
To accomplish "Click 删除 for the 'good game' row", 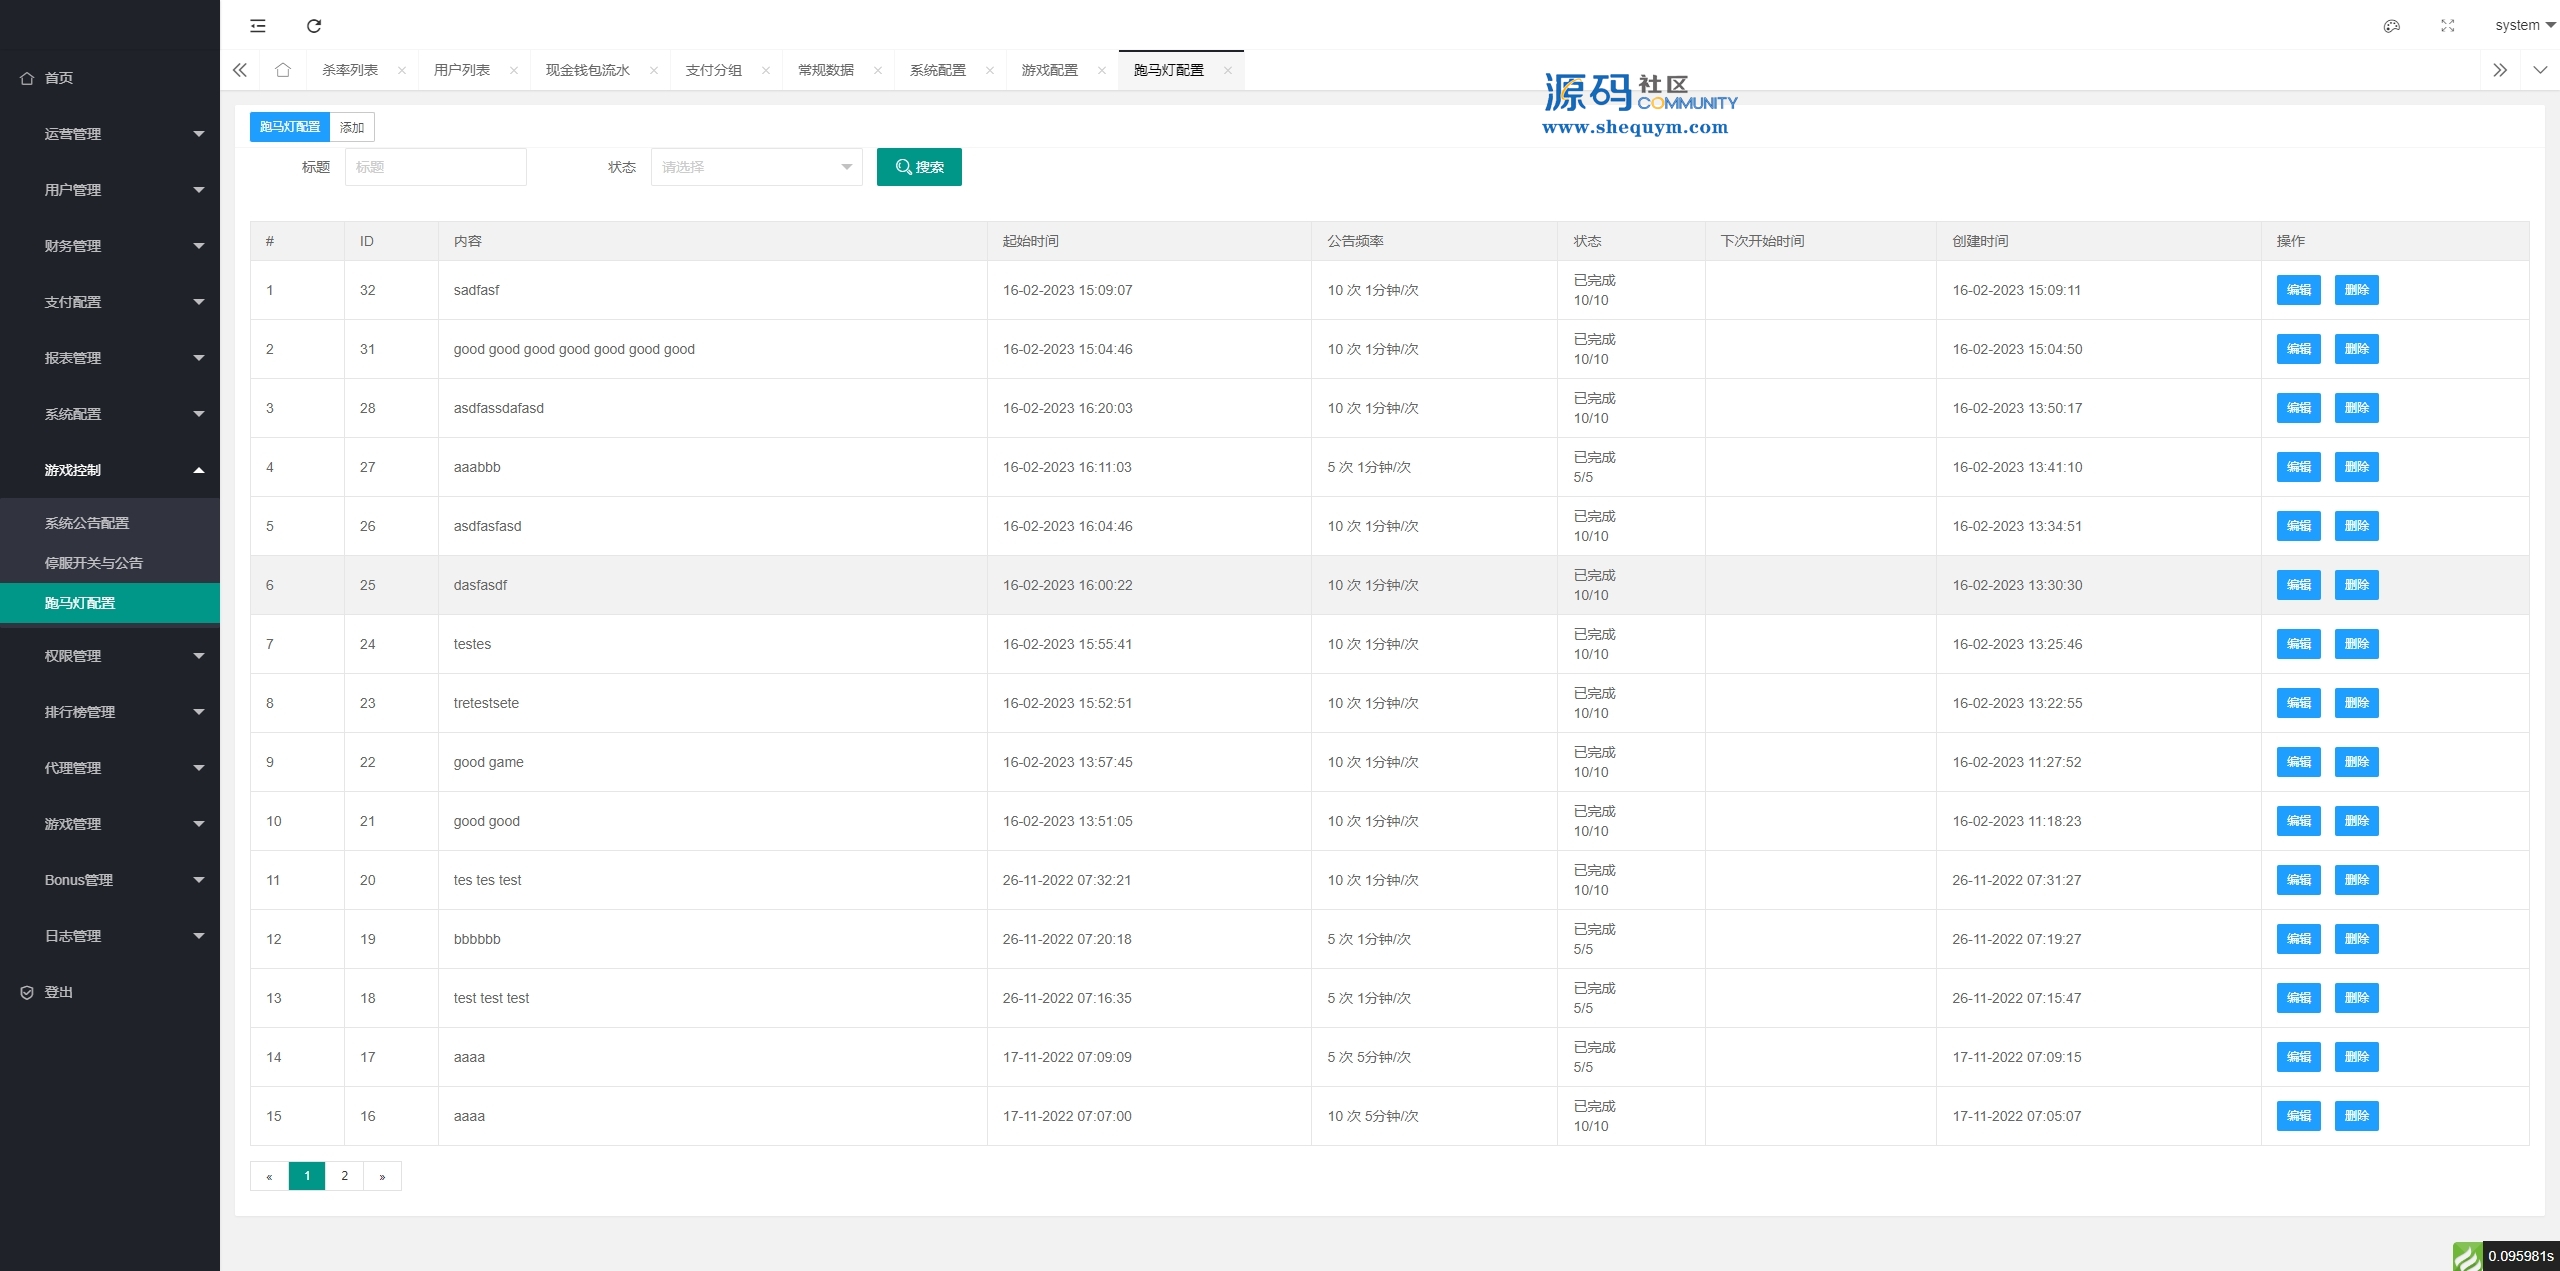I will coord(2355,762).
